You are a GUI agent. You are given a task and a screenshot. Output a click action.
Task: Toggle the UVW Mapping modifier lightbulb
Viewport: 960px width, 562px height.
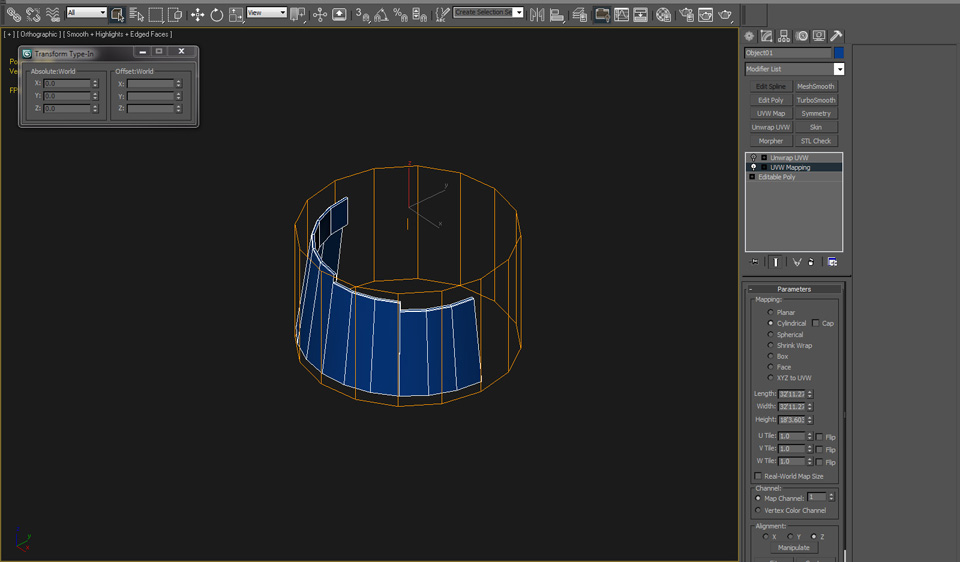[x=752, y=167]
